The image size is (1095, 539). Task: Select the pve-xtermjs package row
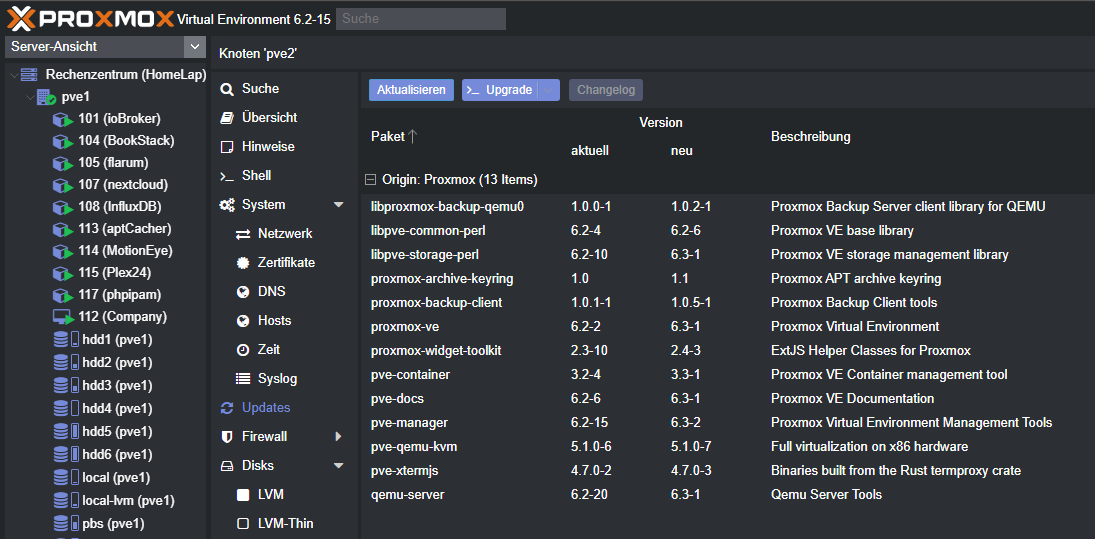[728, 471]
